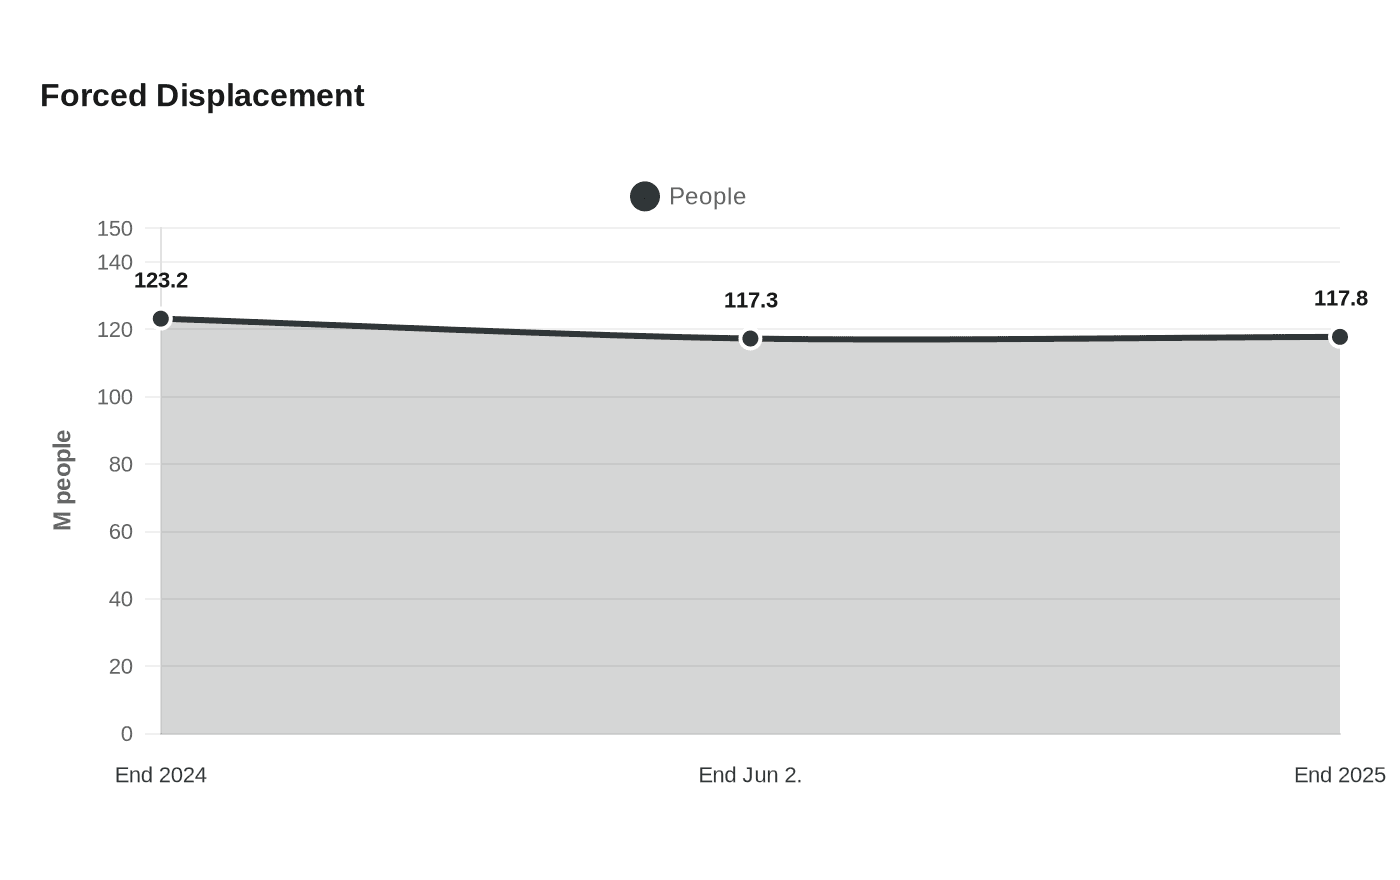Click the 100 y-axis tick label
Screen dimensions: 1400x880
pyautogui.click(x=115, y=397)
